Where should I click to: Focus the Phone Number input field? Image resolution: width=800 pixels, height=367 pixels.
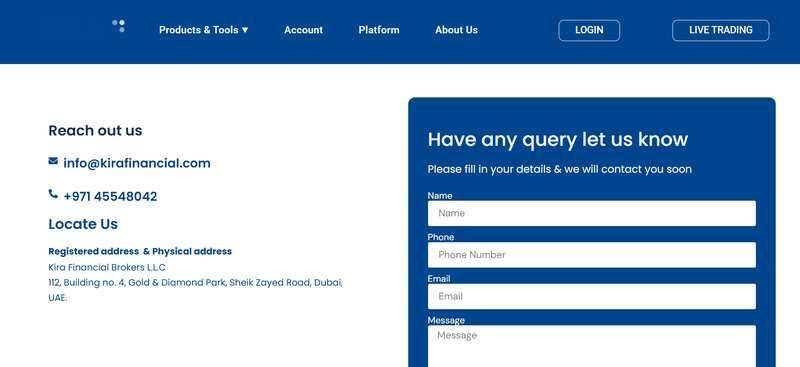click(x=592, y=255)
